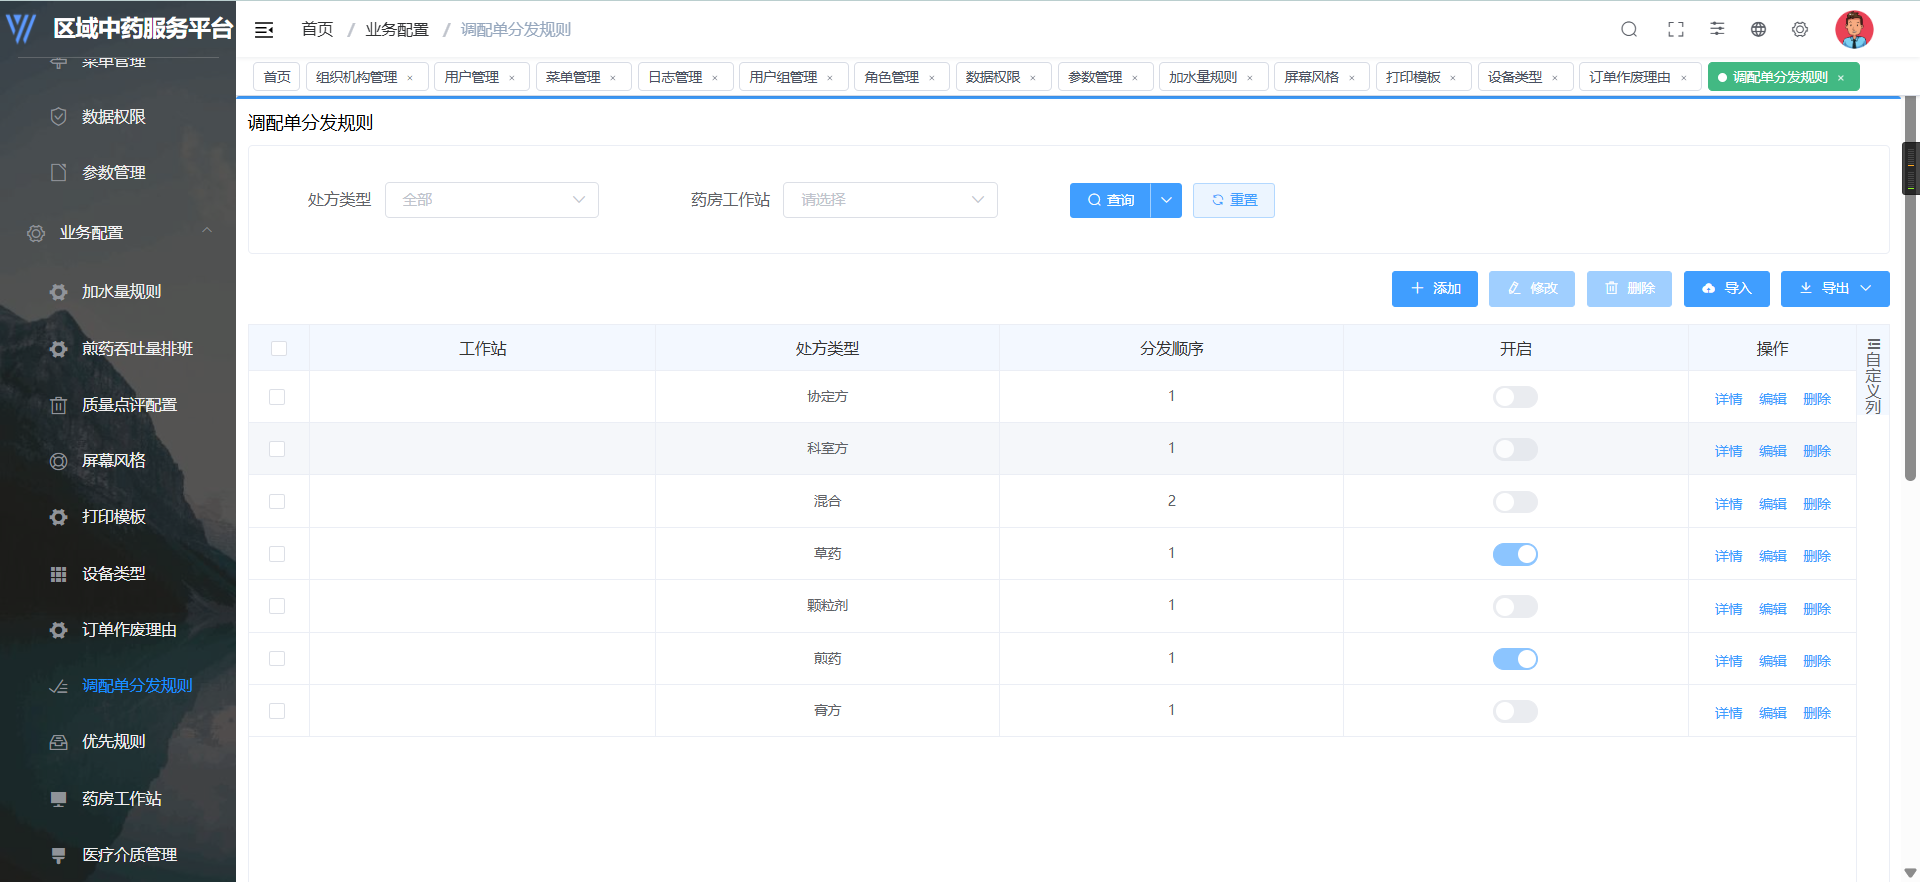Click the 设备类型 grid icon in sidebar
This screenshot has height=882, width=1920.
59,574
